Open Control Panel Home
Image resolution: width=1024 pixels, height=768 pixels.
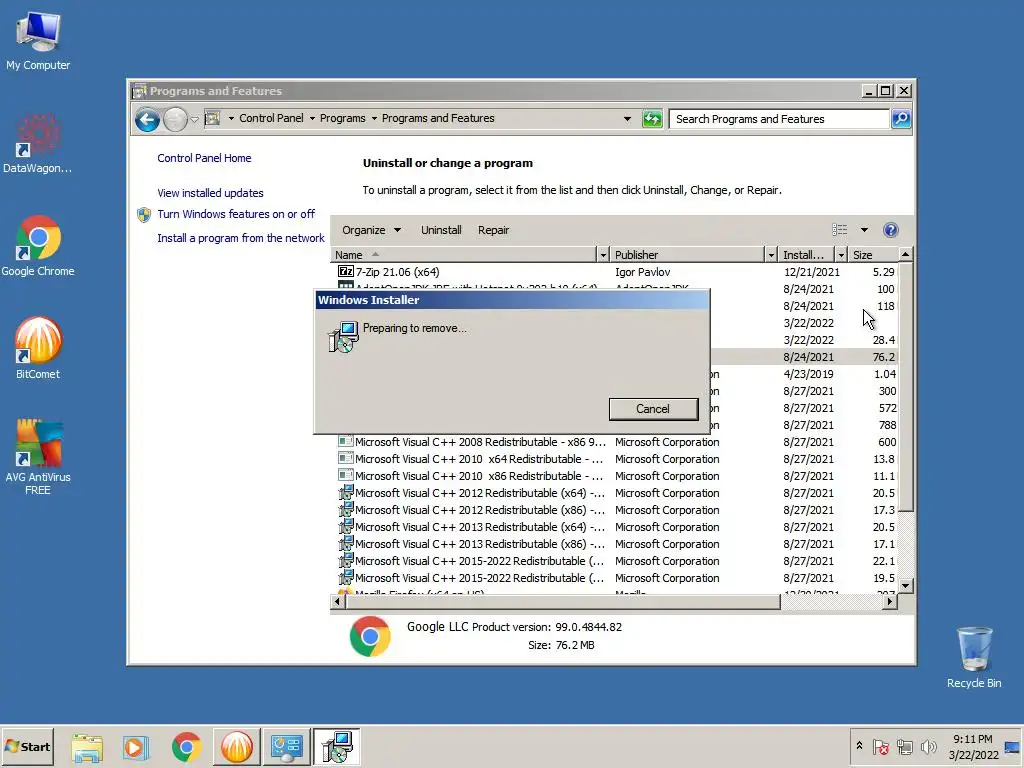tap(204, 158)
